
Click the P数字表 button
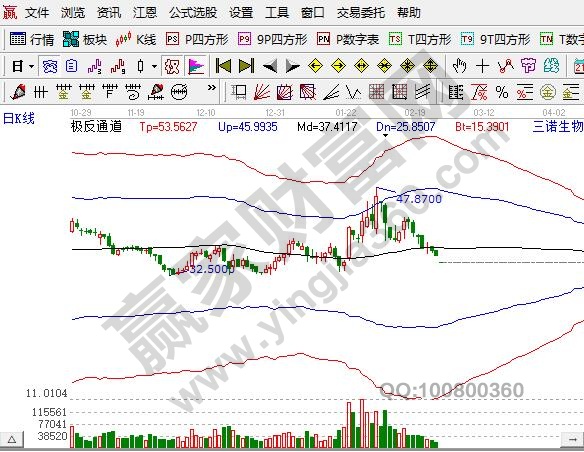(x=348, y=39)
